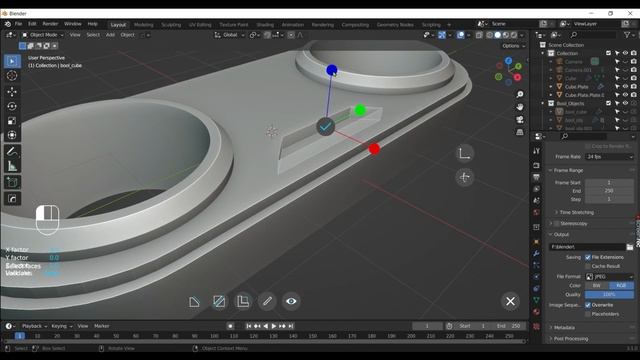Toggle File Extensions checkbox

[588, 257]
